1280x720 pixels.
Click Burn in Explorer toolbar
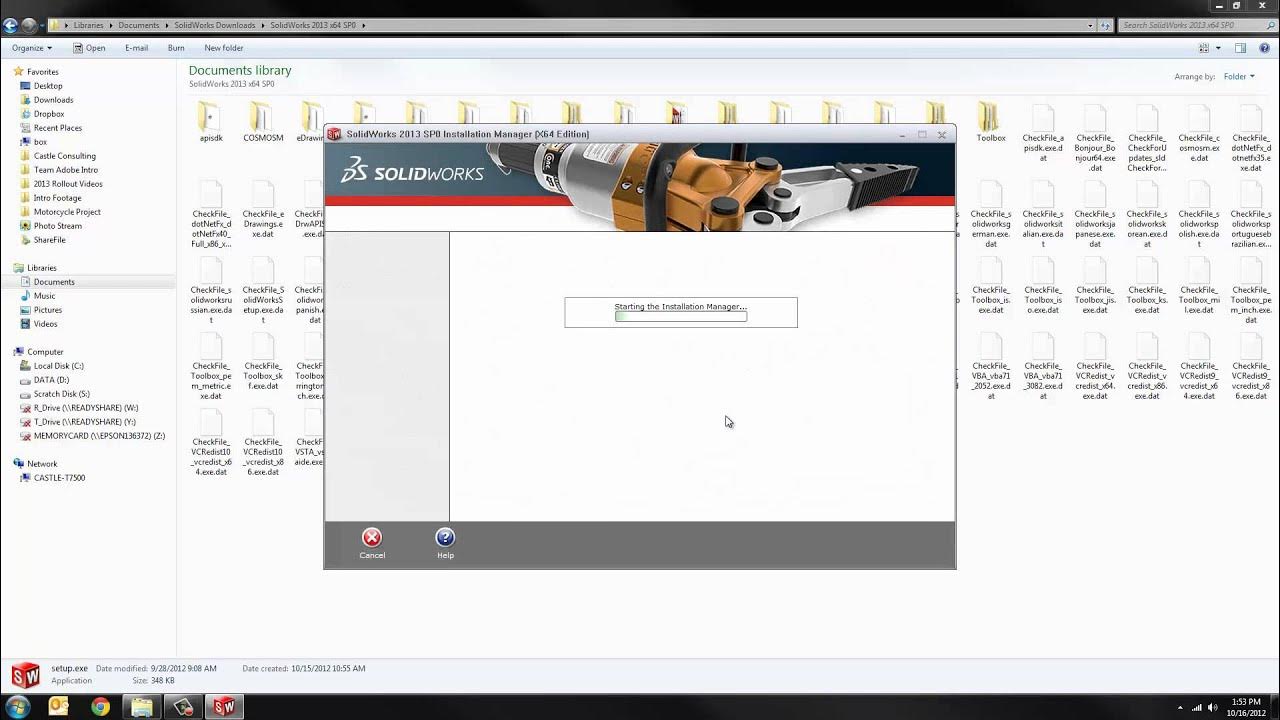(x=176, y=48)
